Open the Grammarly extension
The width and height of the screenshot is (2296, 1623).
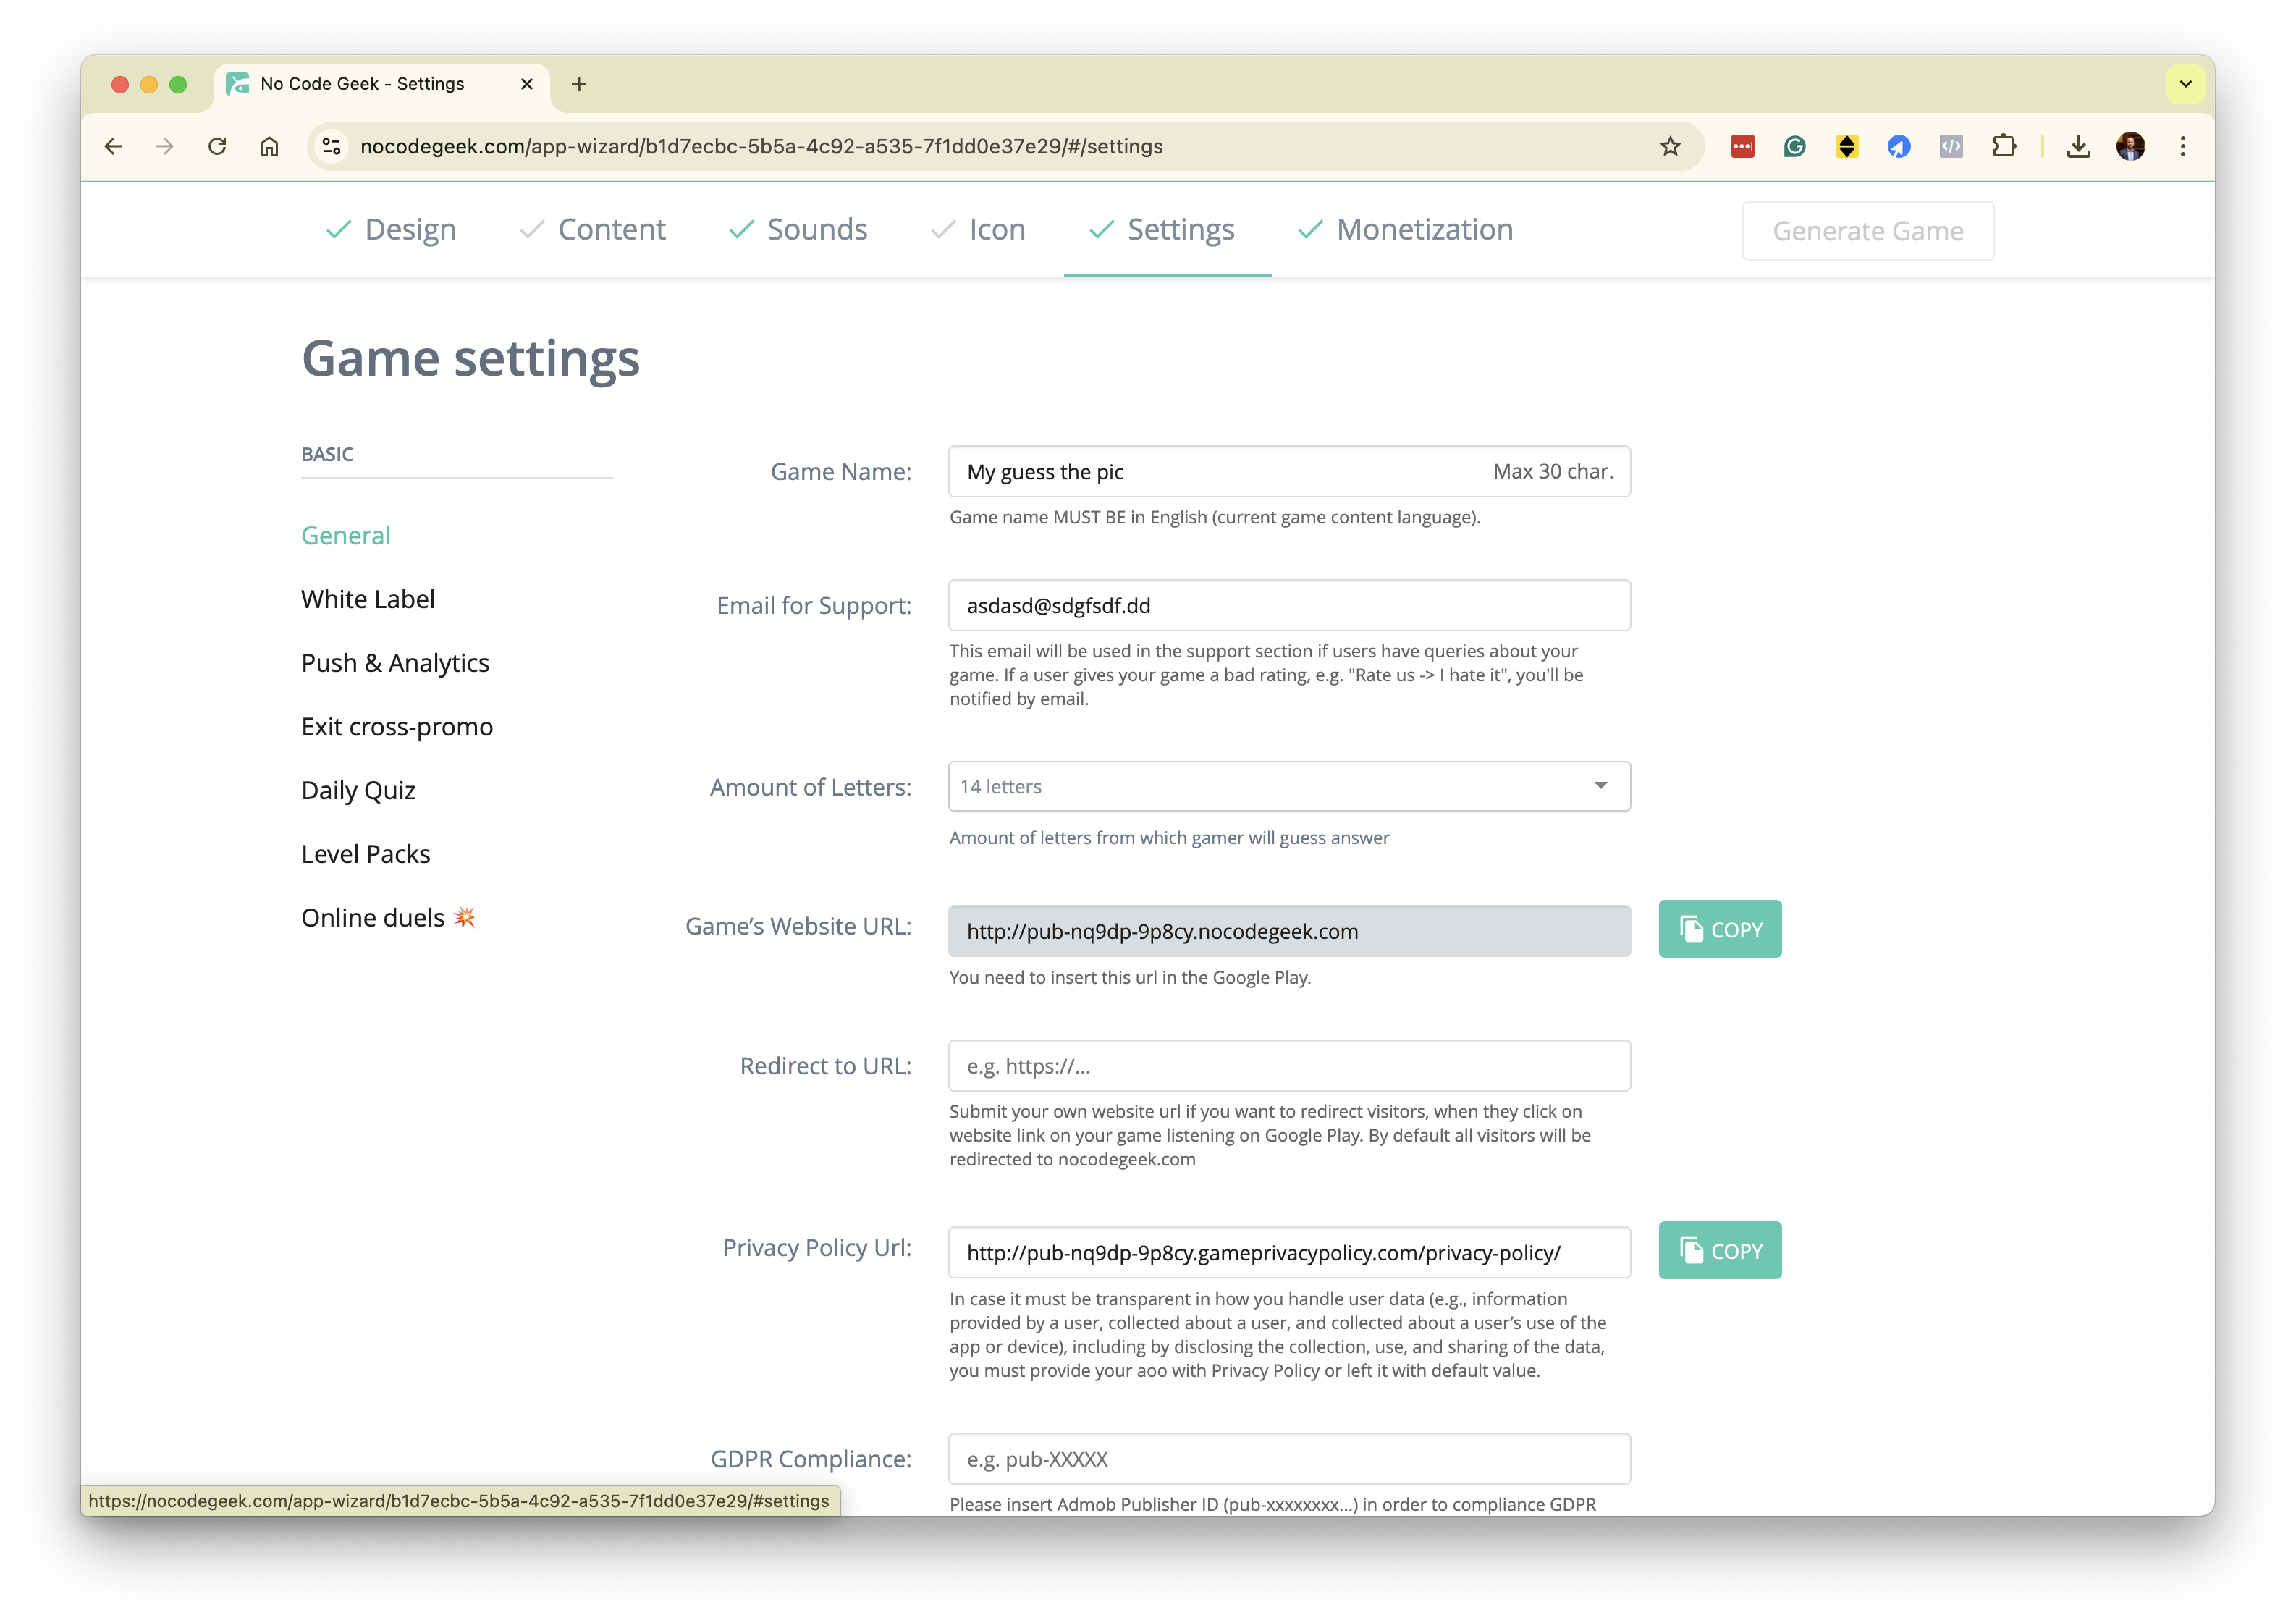pyautogui.click(x=1795, y=146)
